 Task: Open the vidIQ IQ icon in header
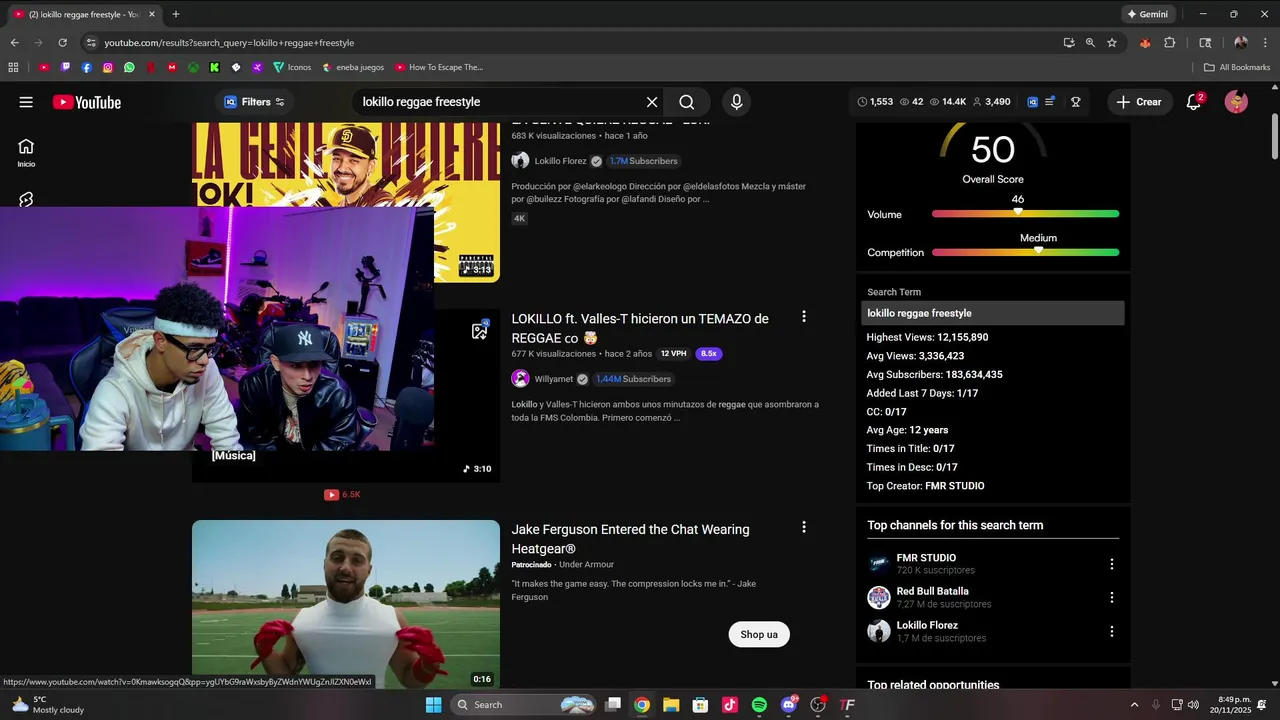[x=1033, y=102]
